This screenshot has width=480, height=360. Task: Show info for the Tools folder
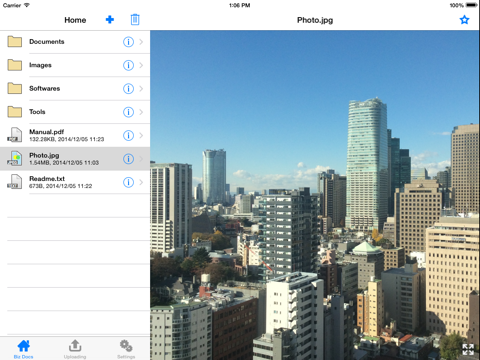(128, 112)
